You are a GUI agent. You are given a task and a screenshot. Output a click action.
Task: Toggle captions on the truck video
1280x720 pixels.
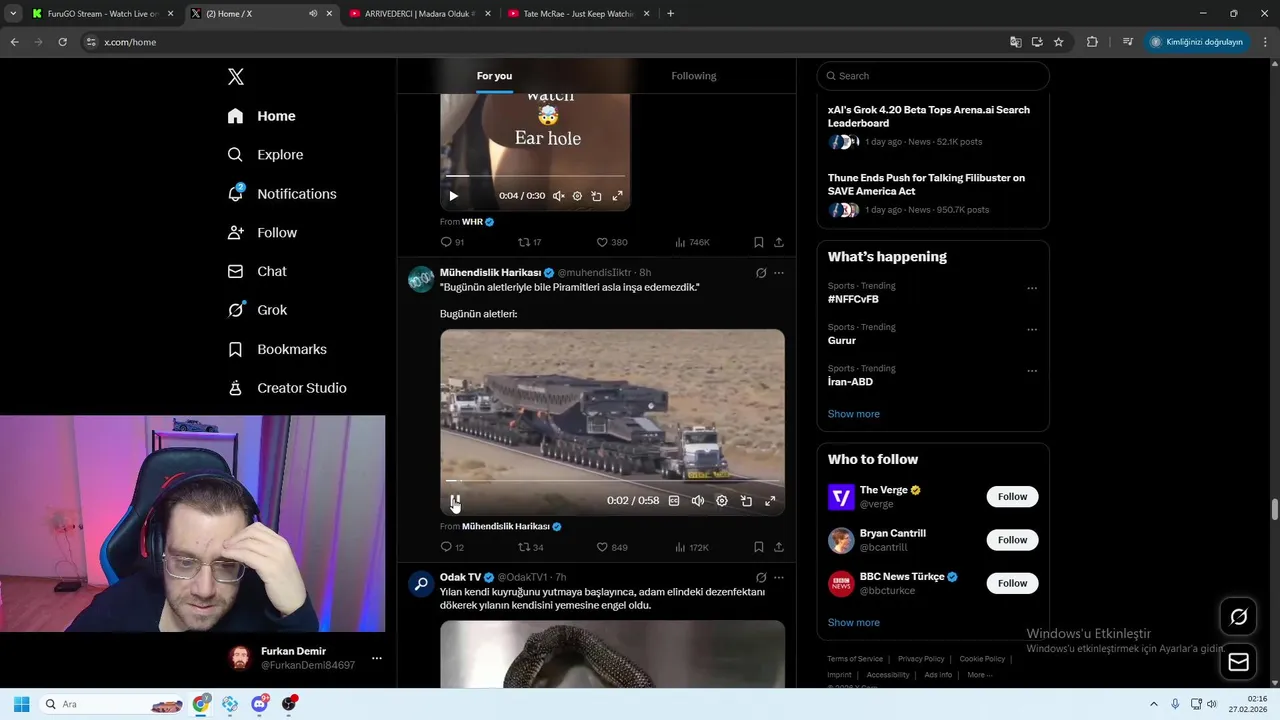tap(674, 501)
